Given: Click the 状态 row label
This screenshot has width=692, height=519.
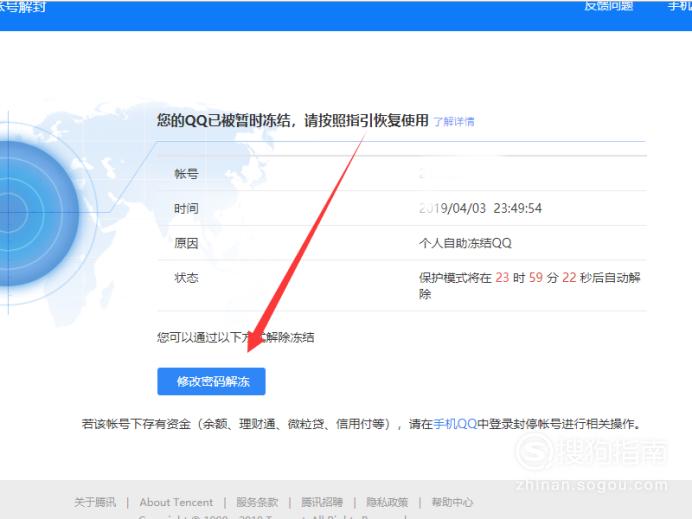Looking at the screenshot, I should tap(186, 278).
